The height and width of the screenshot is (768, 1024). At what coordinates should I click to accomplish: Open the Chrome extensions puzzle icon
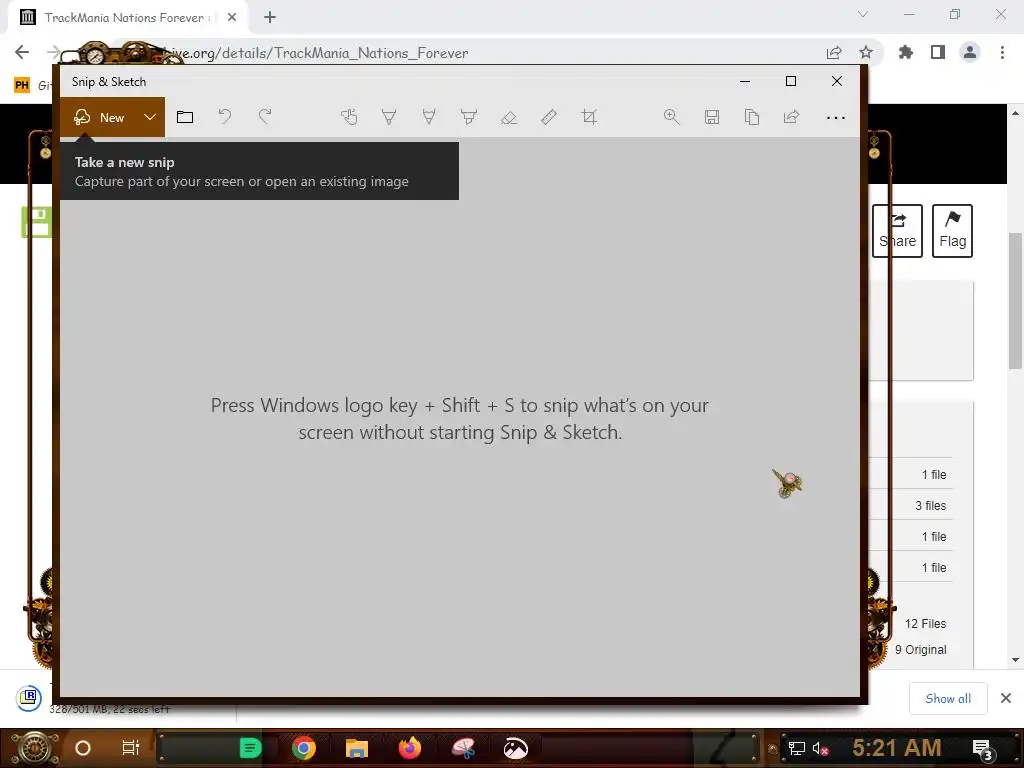click(906, 52)
